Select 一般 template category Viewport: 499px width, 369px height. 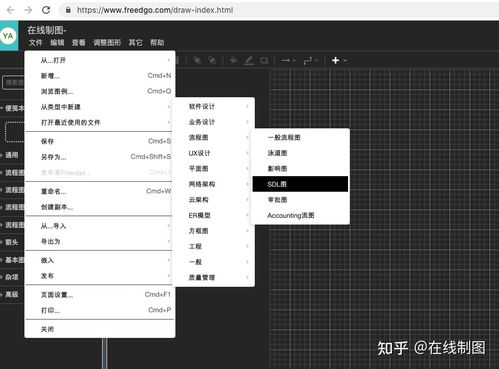click(214, 262)
